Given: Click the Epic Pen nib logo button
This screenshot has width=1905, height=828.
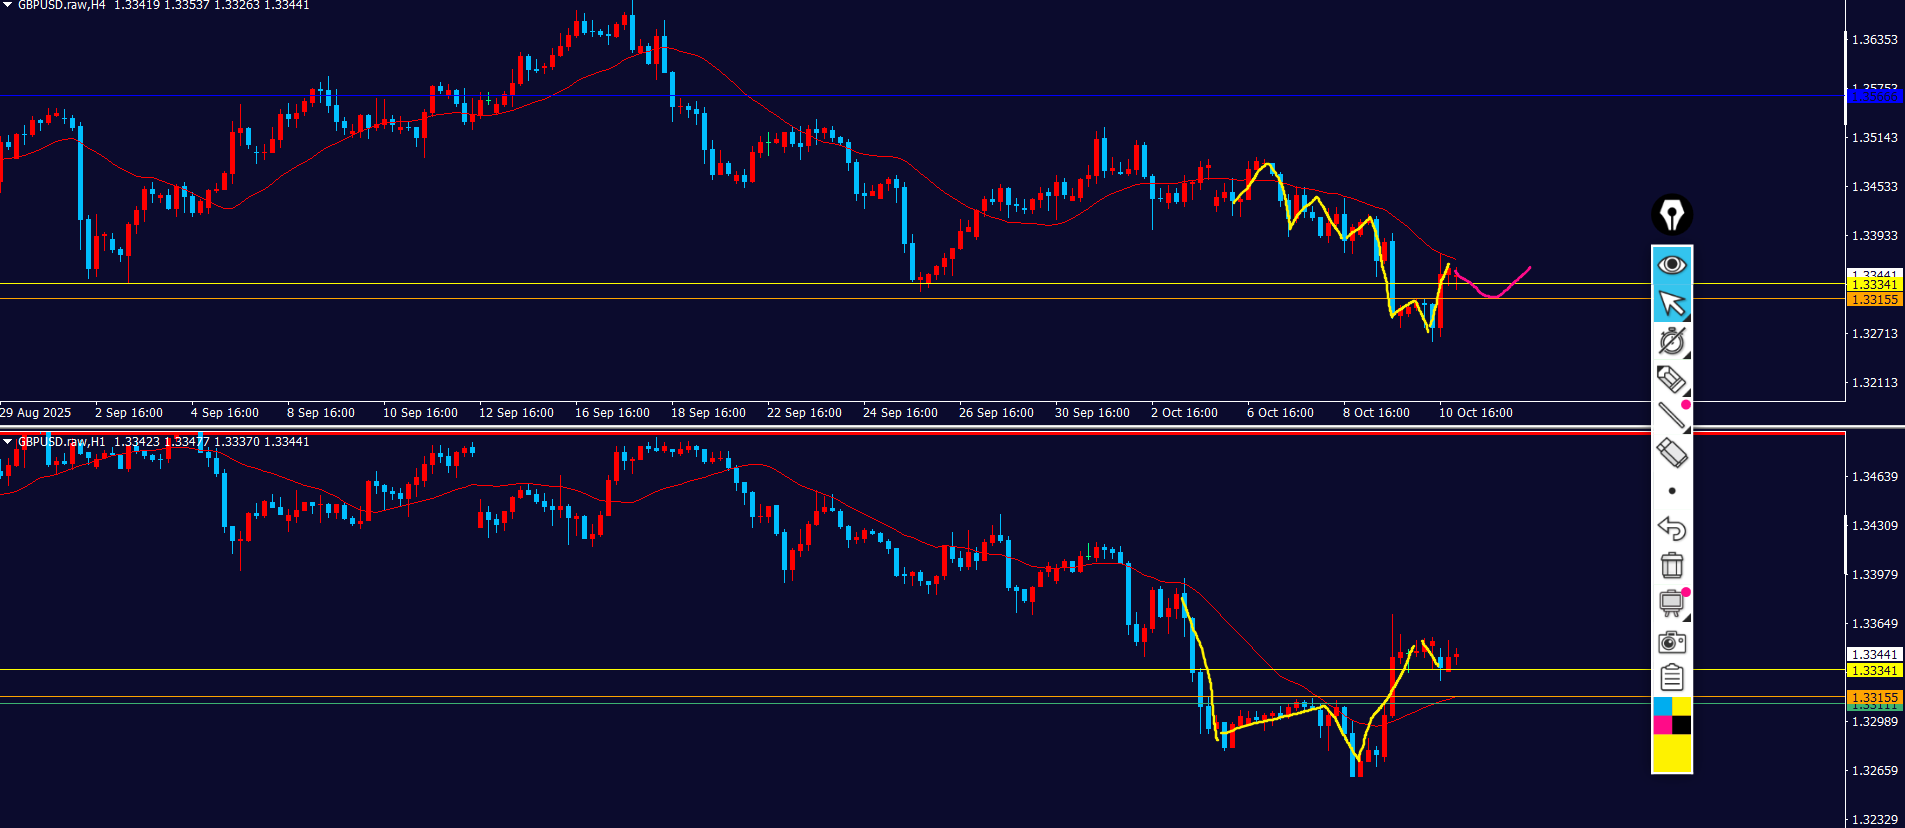Looking at the screenshot, I should click(1671, 215).
